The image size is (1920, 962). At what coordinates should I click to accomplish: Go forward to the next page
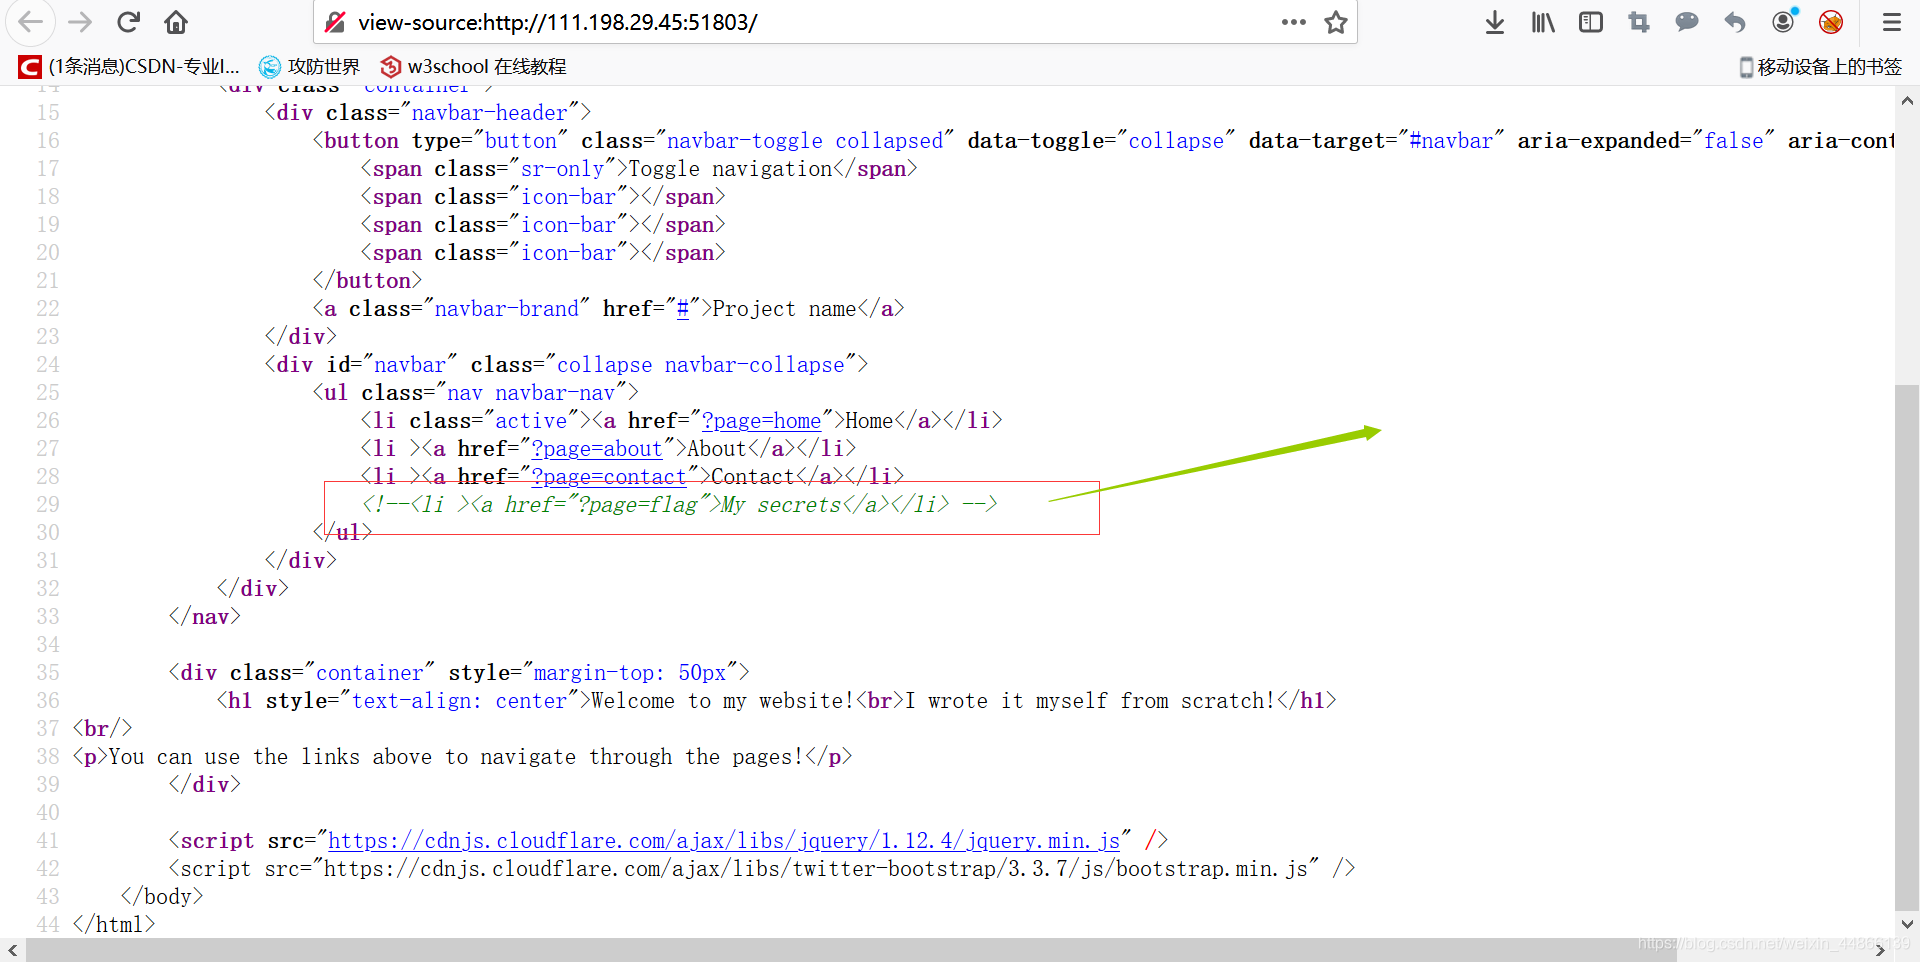pyautogui.click(x=80, y=22)
